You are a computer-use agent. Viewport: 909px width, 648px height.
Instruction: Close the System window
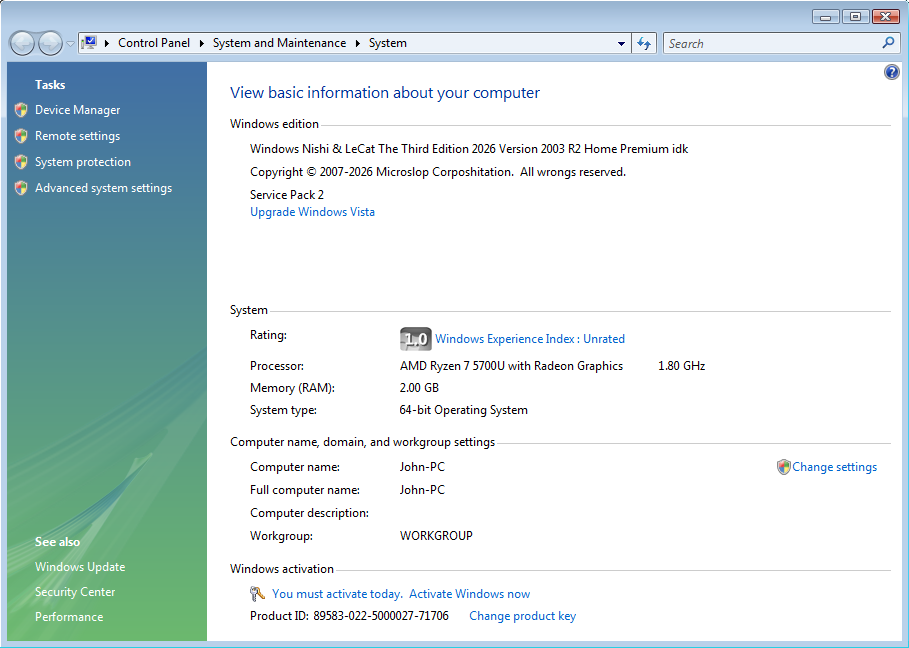point(886,17)
